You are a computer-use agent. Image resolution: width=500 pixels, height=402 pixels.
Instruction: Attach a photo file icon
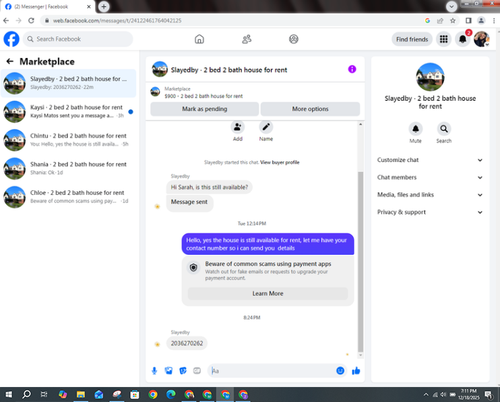[169, 371]
